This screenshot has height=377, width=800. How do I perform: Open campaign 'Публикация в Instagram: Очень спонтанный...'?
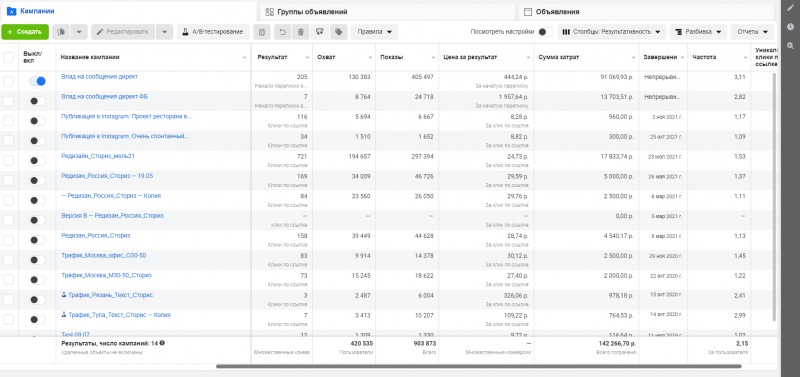tap(125, 136)
